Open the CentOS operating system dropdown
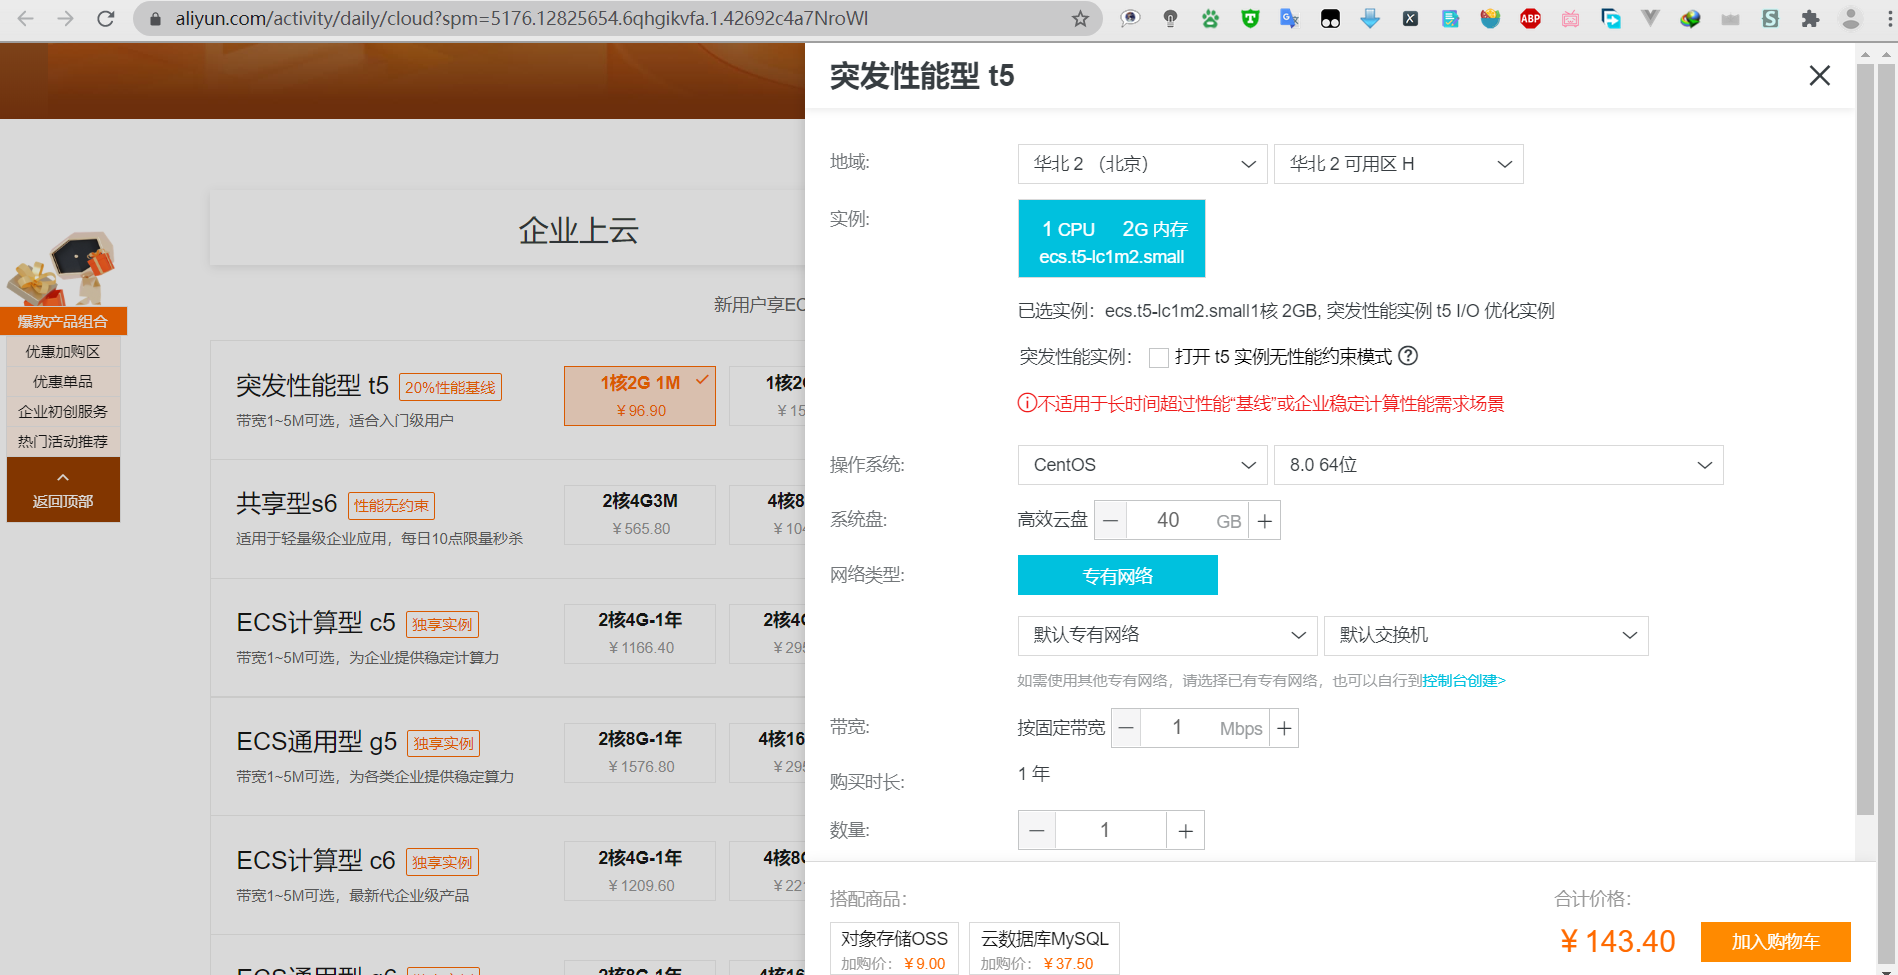Screen dimensions: 1898x975 [1143, 465]
